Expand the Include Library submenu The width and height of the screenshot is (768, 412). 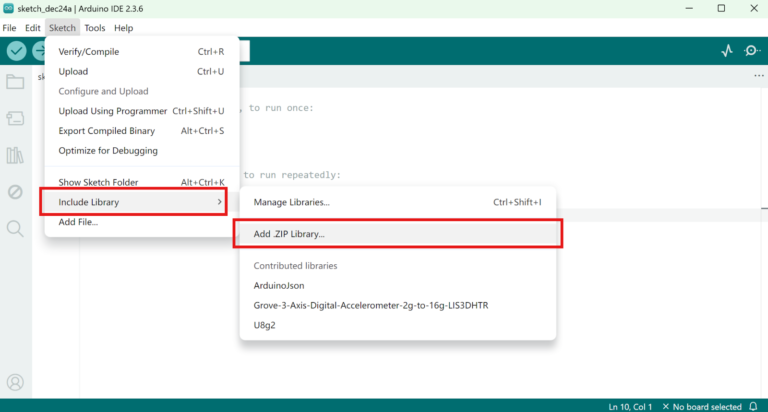point(134,202)
